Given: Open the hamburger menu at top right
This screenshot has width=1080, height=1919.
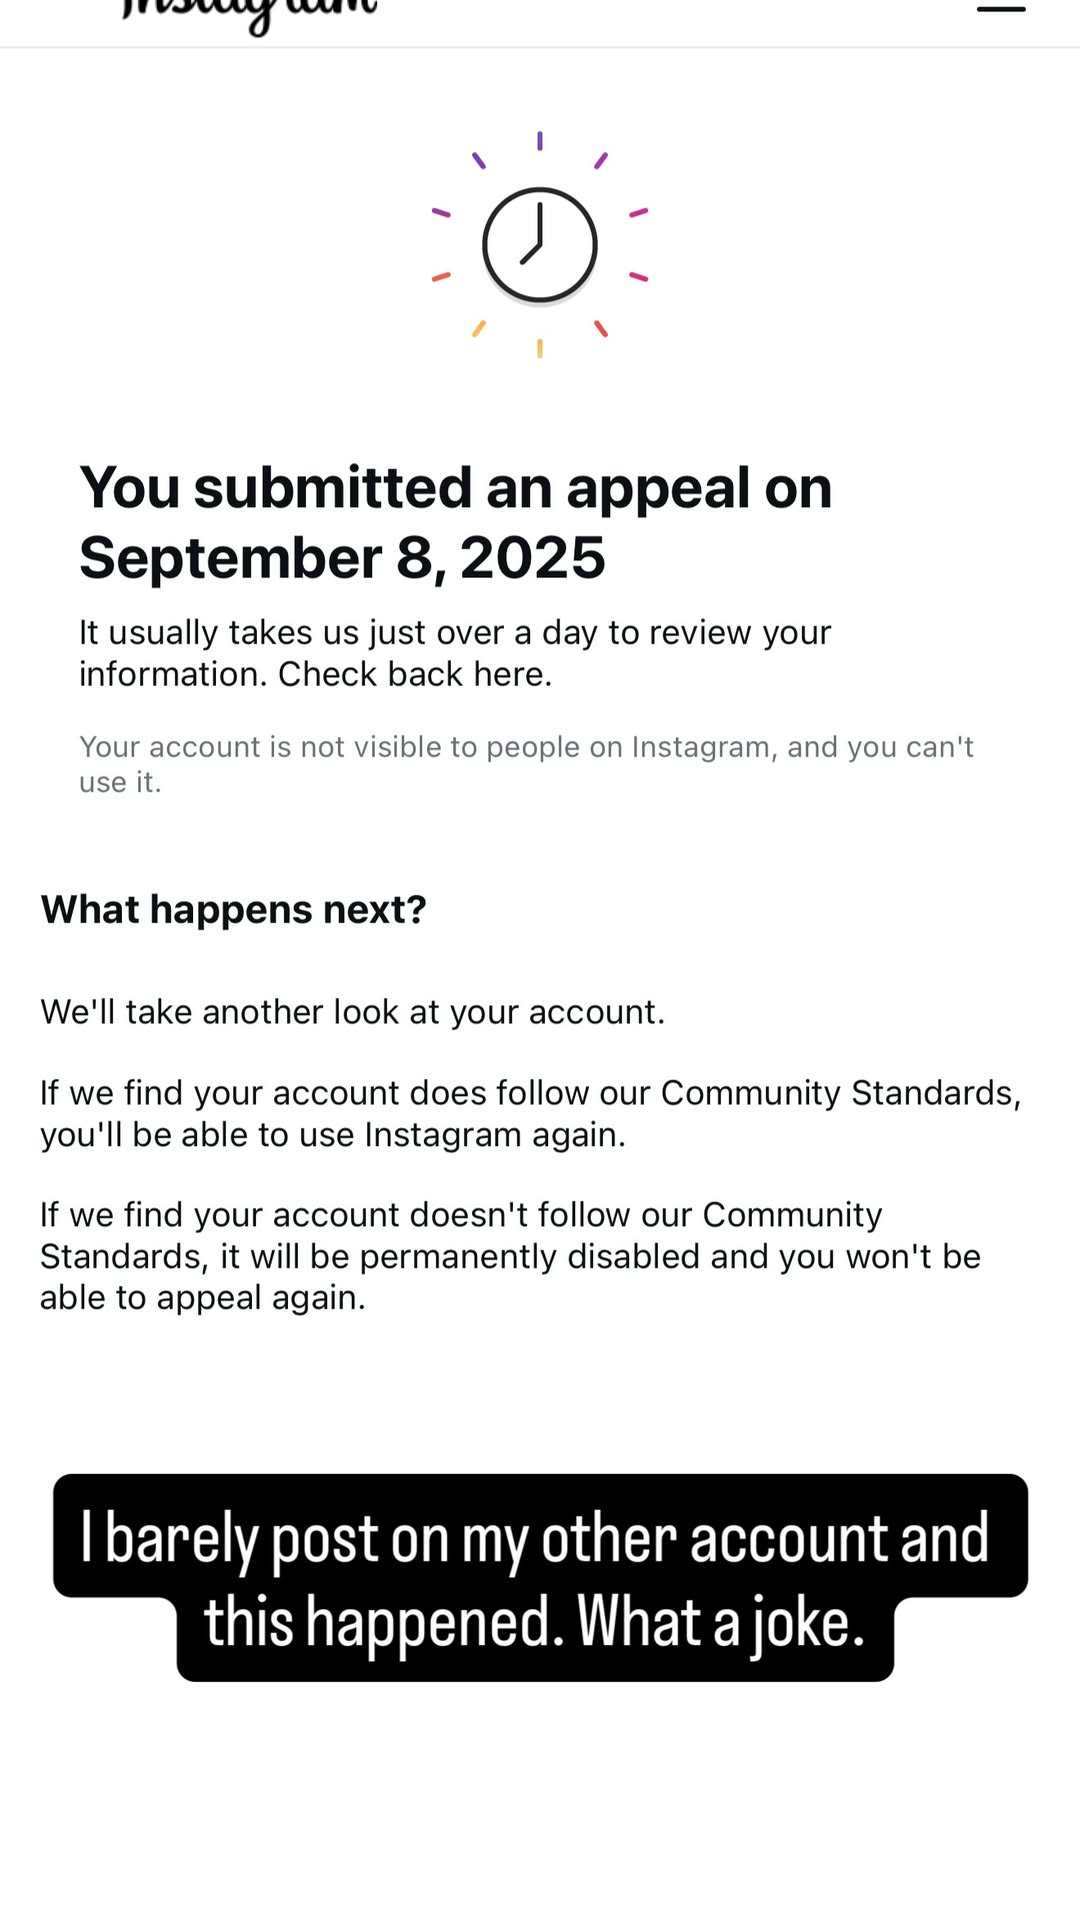Looking at the screenshot, I should [x=1001, y=8].
